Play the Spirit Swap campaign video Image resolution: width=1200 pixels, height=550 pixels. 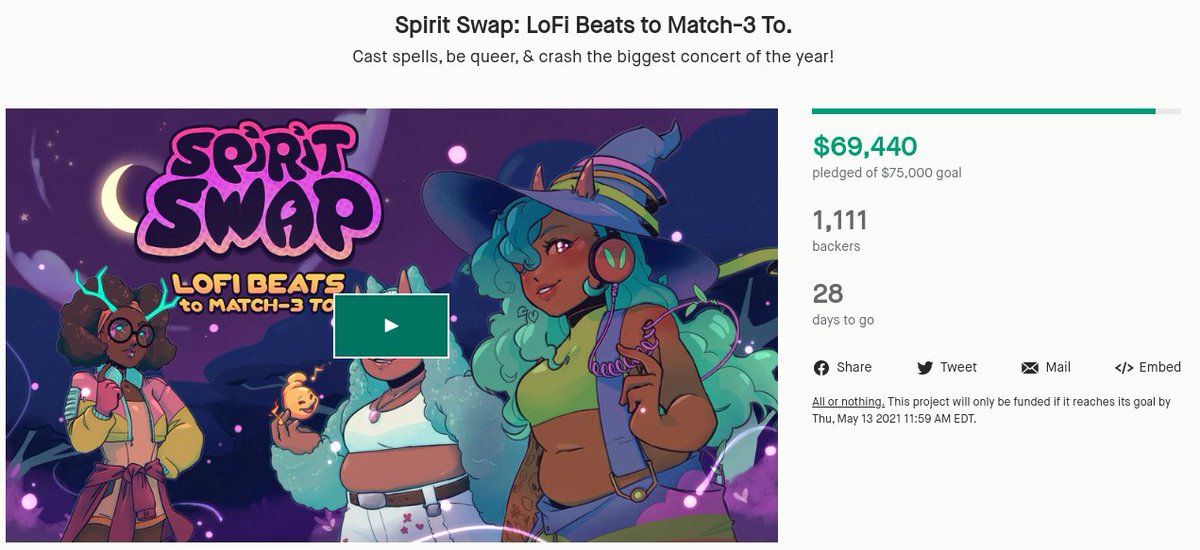pos(391,325)
